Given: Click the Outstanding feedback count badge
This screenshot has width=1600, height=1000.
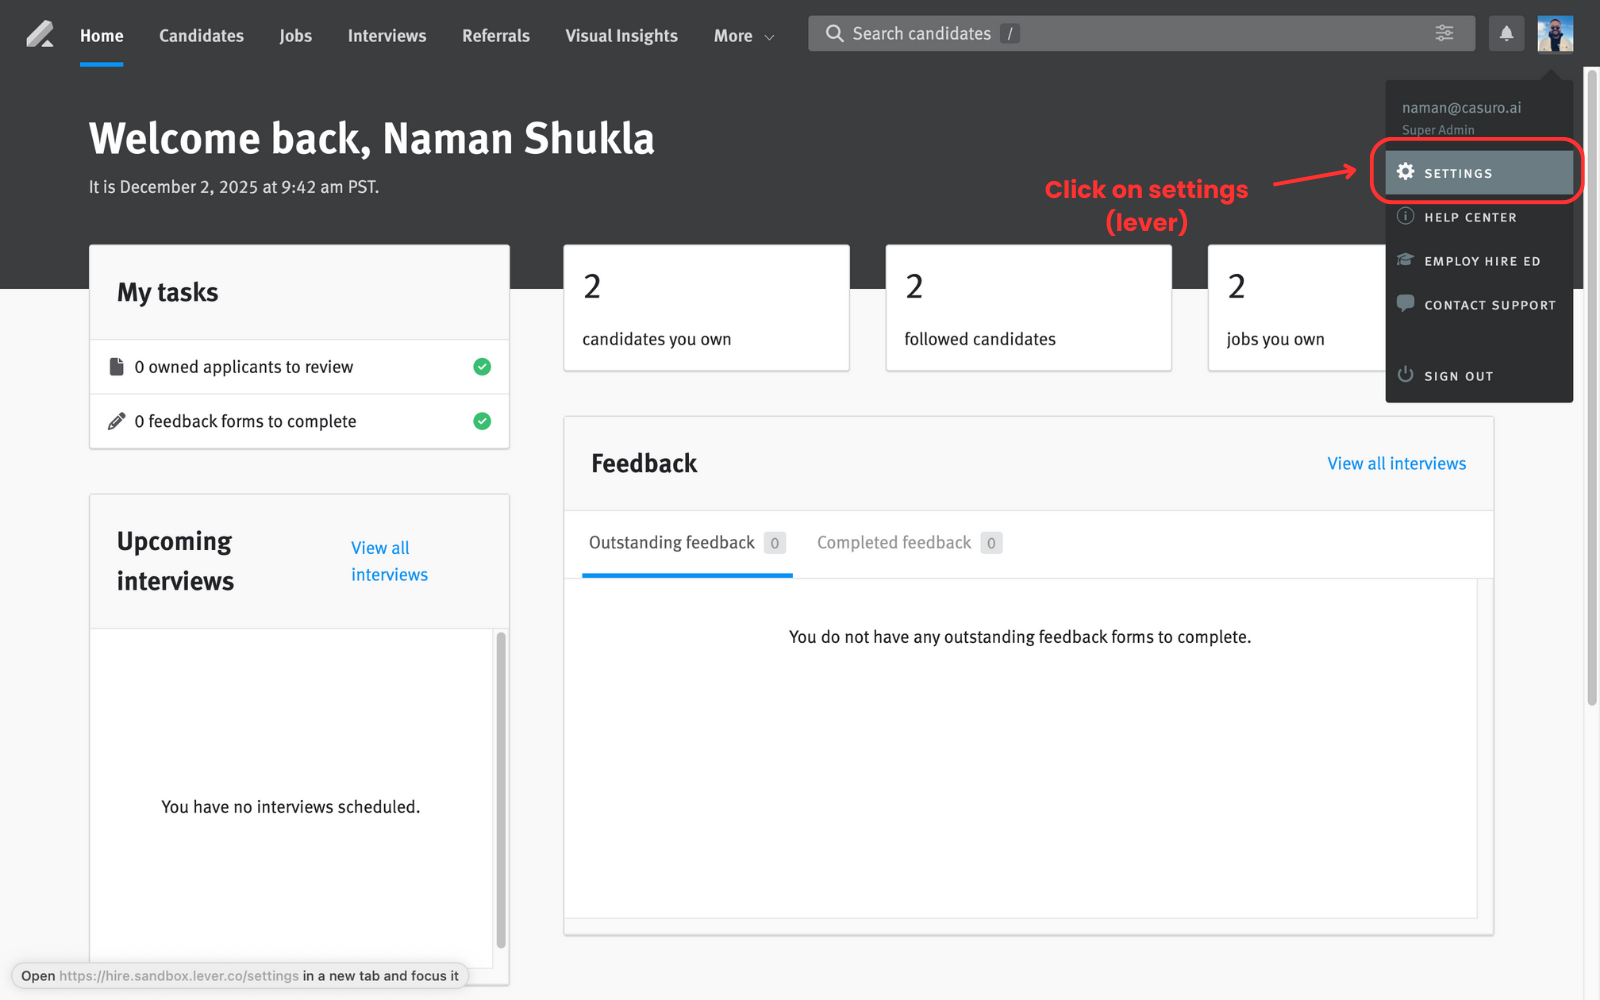Looking at the screenshot, I should (x=774, y=543).
